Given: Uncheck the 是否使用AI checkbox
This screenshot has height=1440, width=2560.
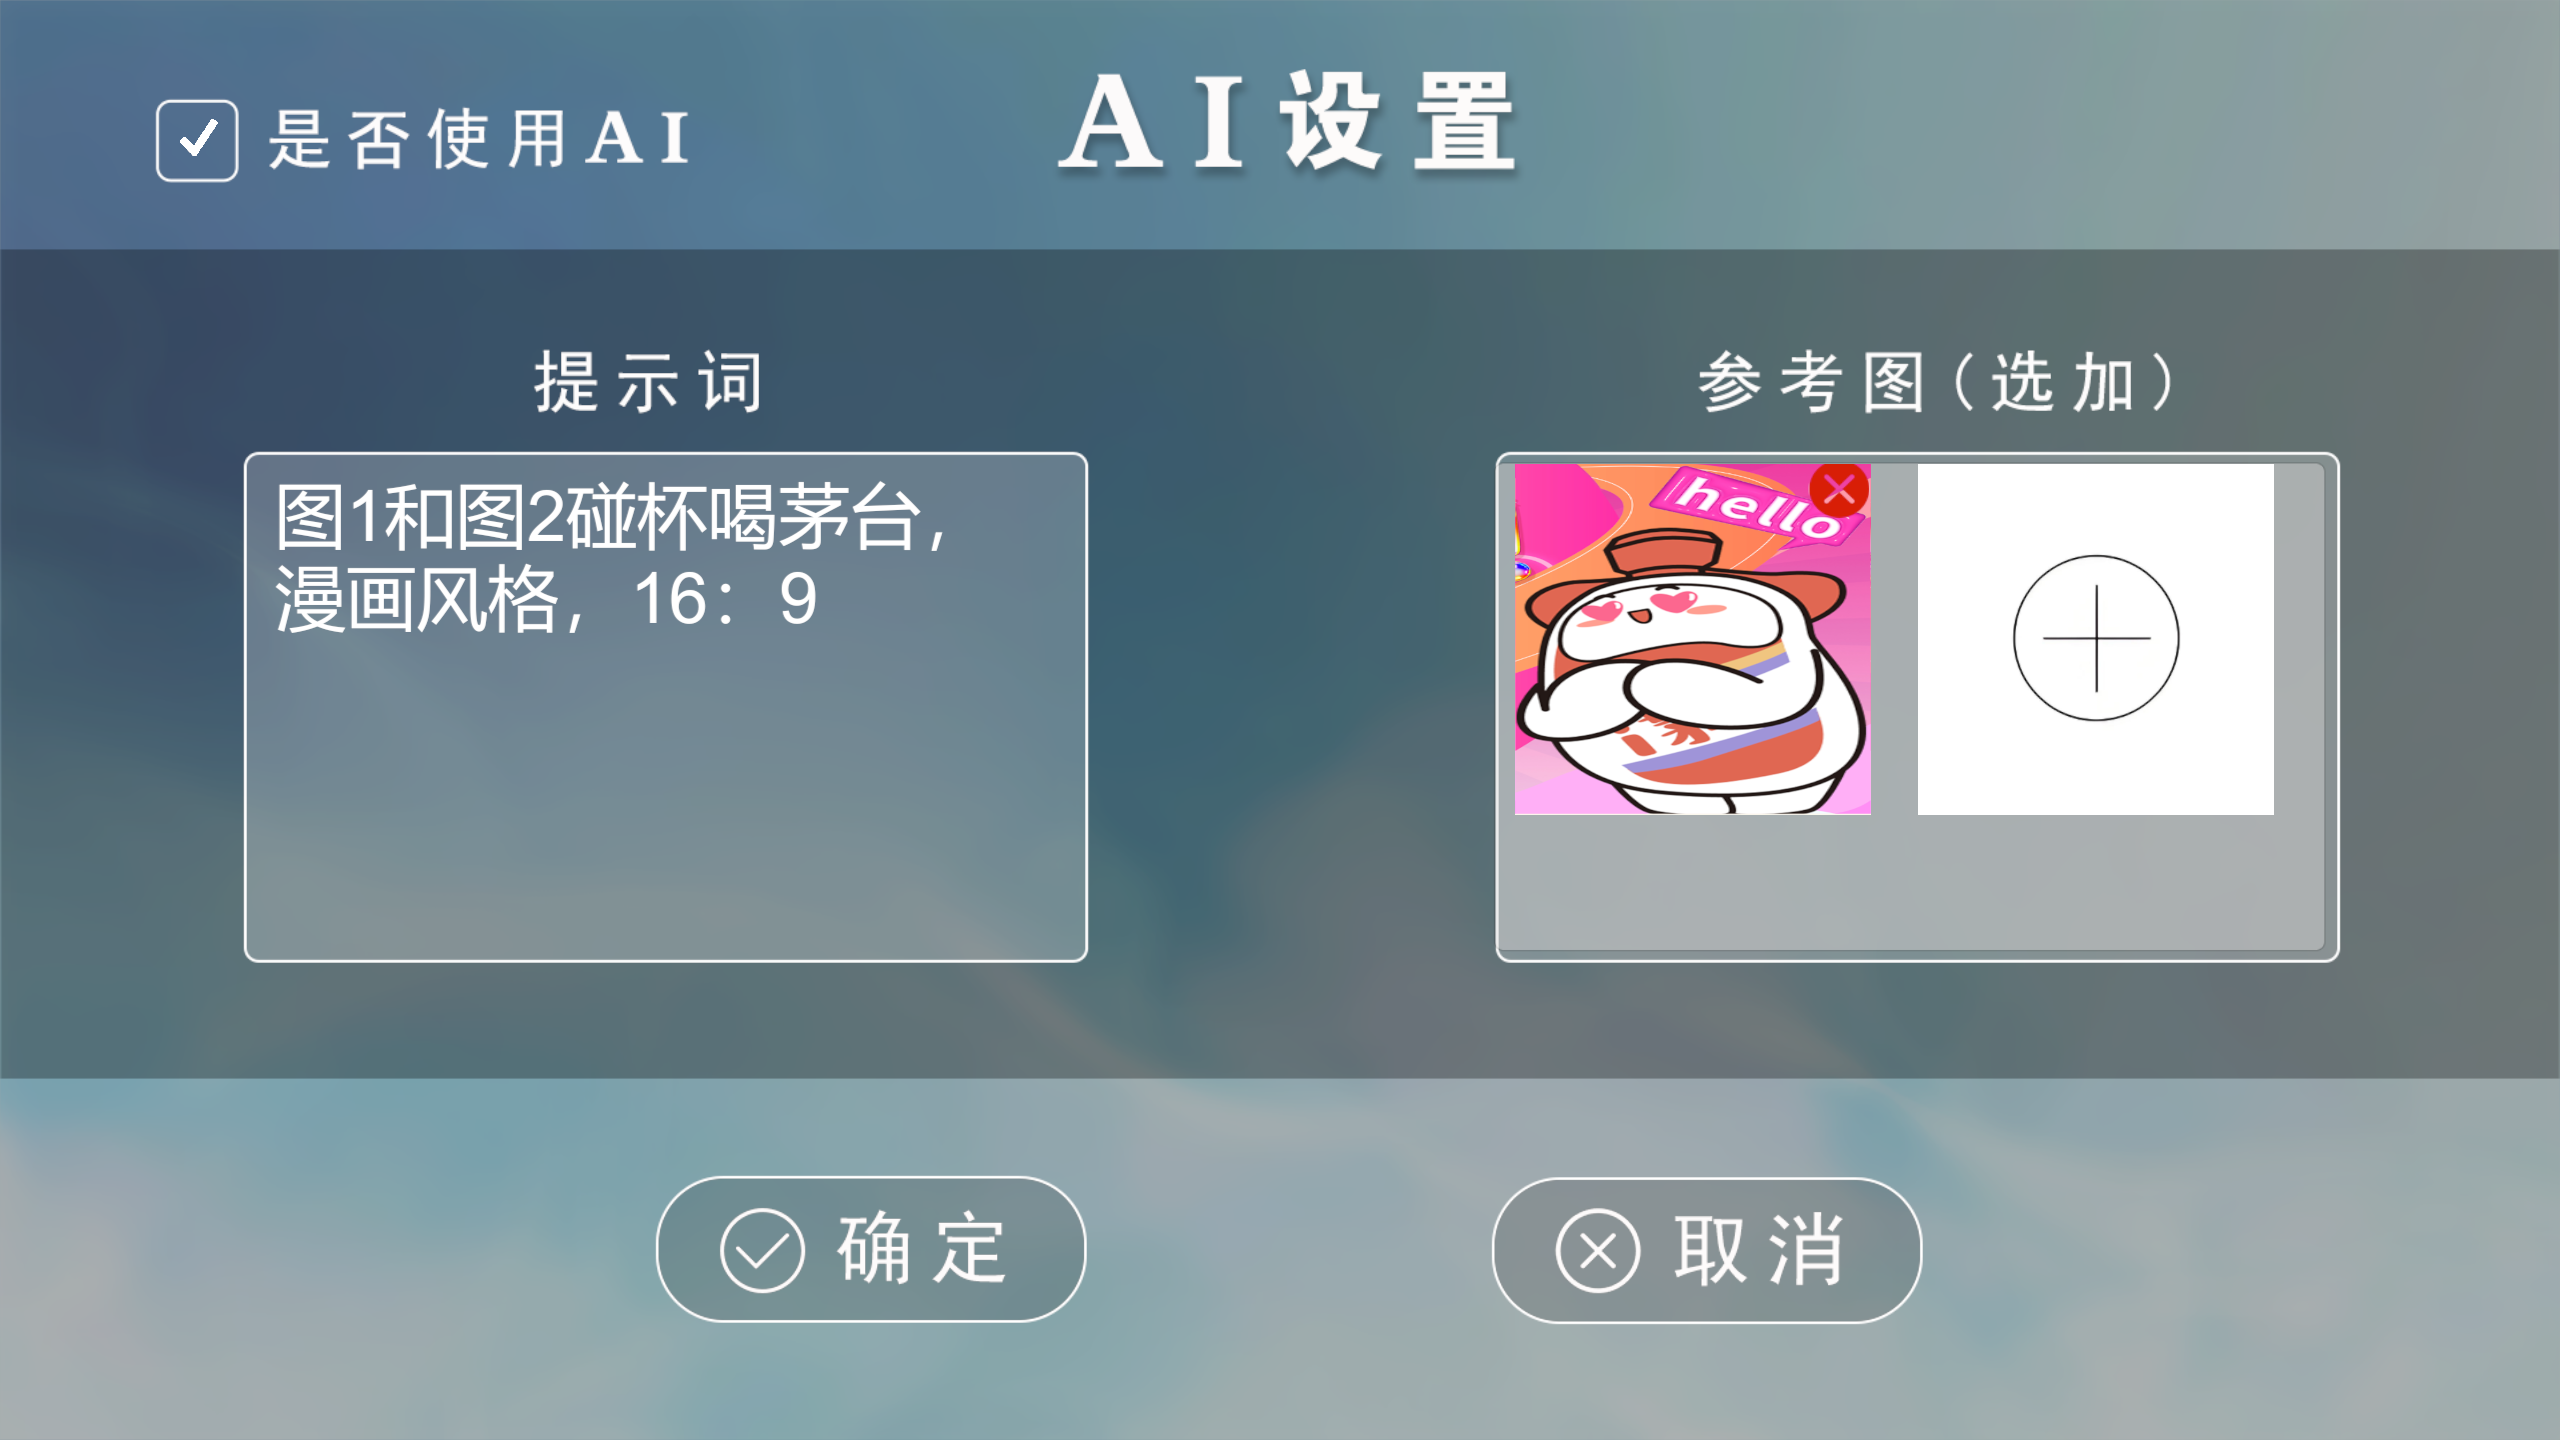Looking at the screenshot, I should tap(197, 140).
